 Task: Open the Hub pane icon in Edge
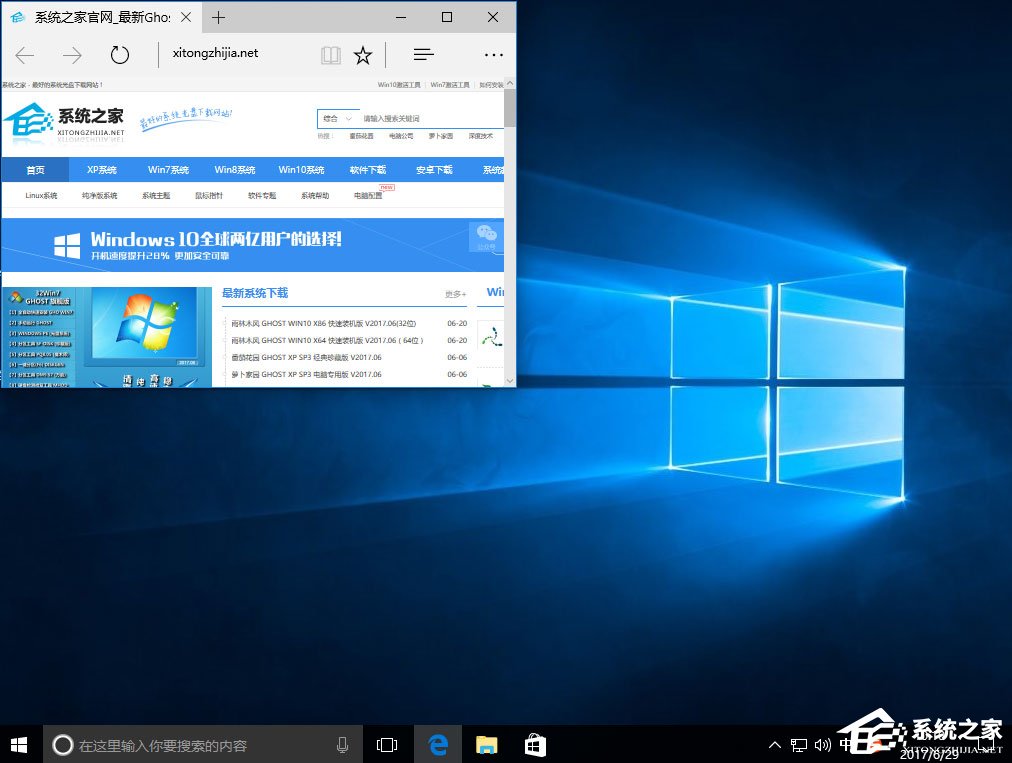pyautogui.click(x=423, y=55)
